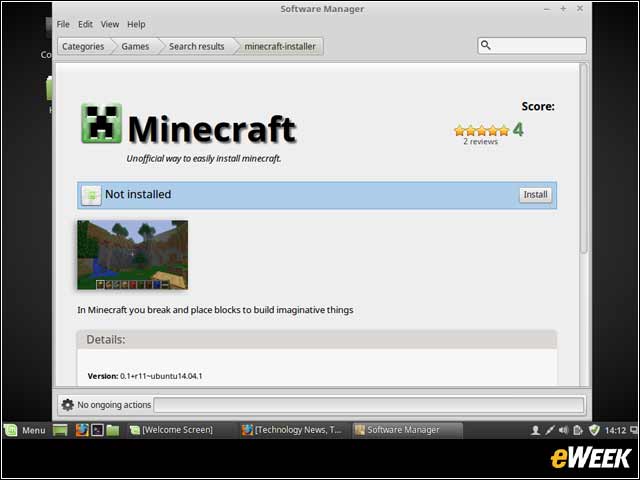
Task: Click the Not installed package status icon
Action: tap(91, 196)
